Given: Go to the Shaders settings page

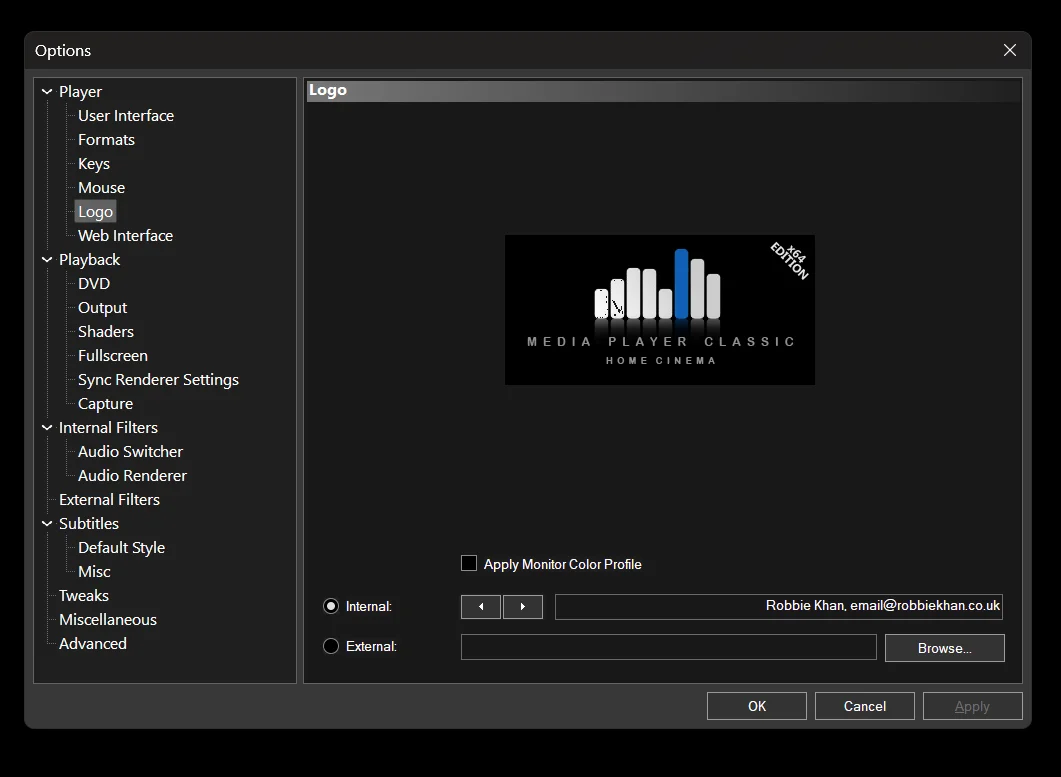Looking at the screenshot, I should pyautogui.click(x=106, y=332).
